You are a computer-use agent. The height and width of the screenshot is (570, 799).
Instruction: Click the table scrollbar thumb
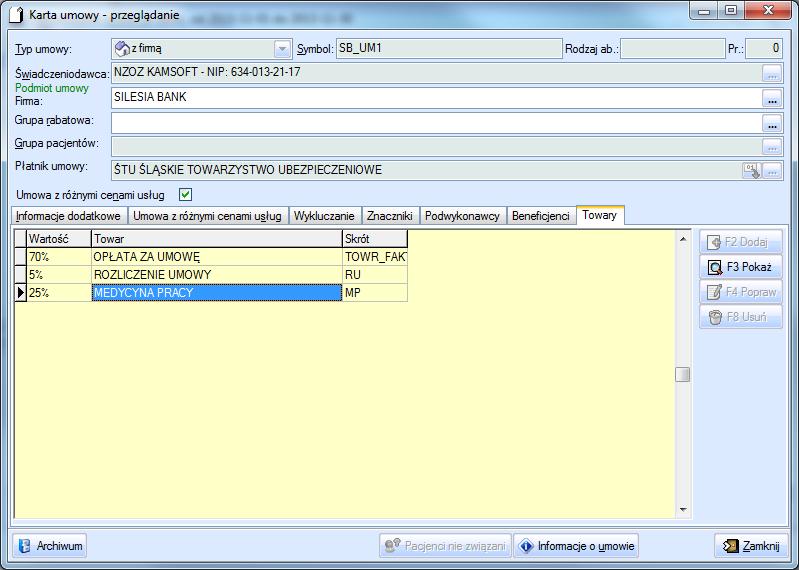tap(683, 374)
